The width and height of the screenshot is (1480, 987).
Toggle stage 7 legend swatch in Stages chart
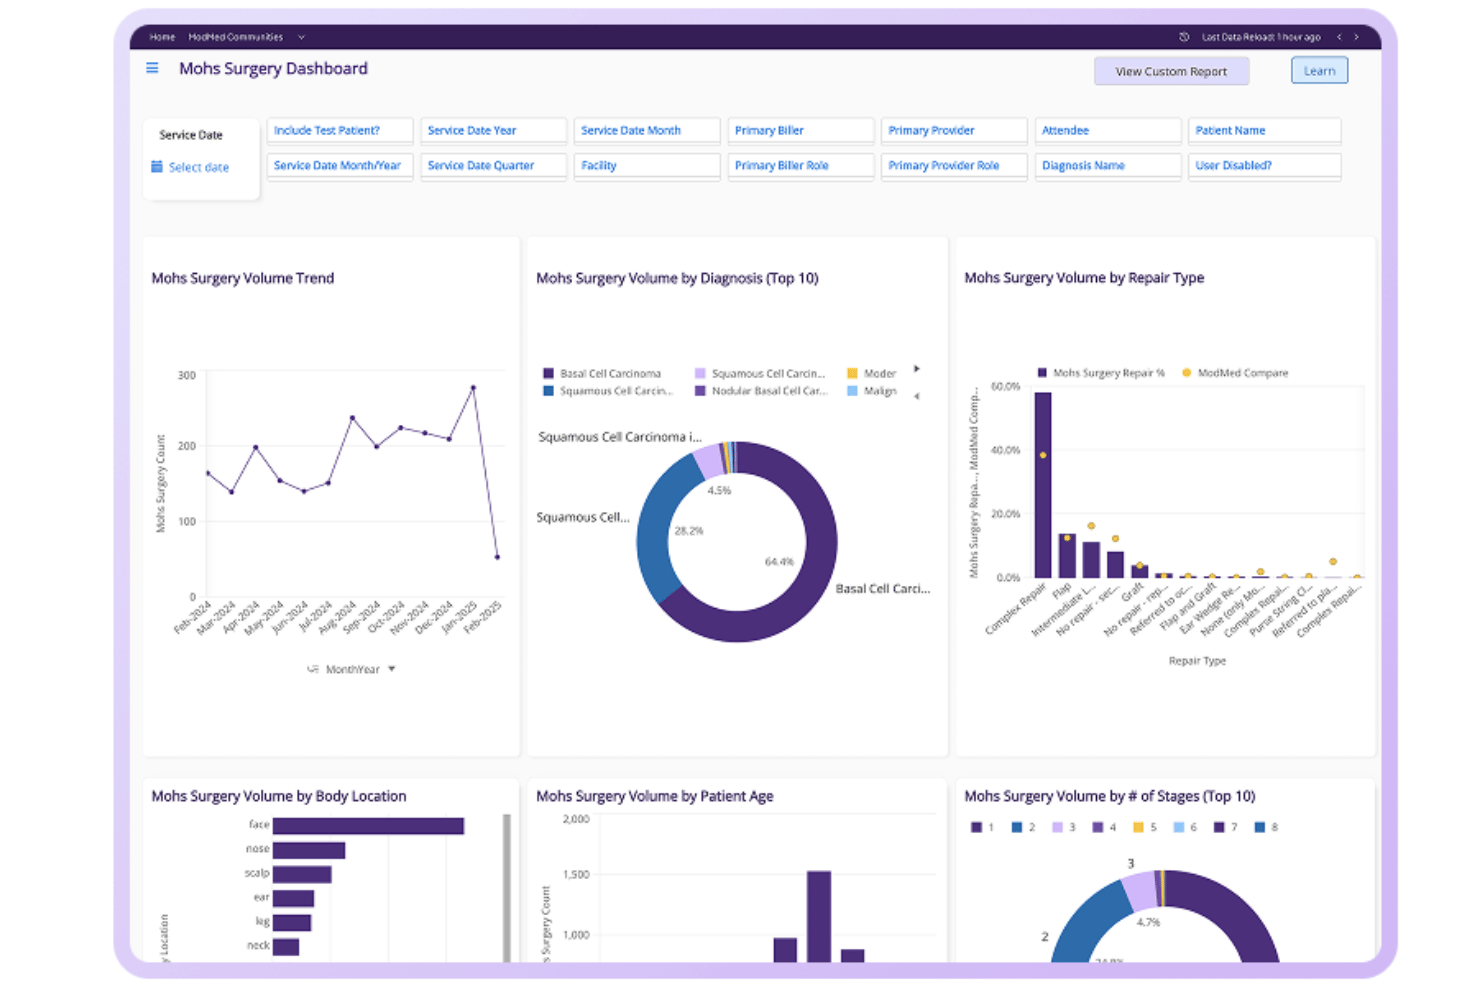(x=1219, y=827)
